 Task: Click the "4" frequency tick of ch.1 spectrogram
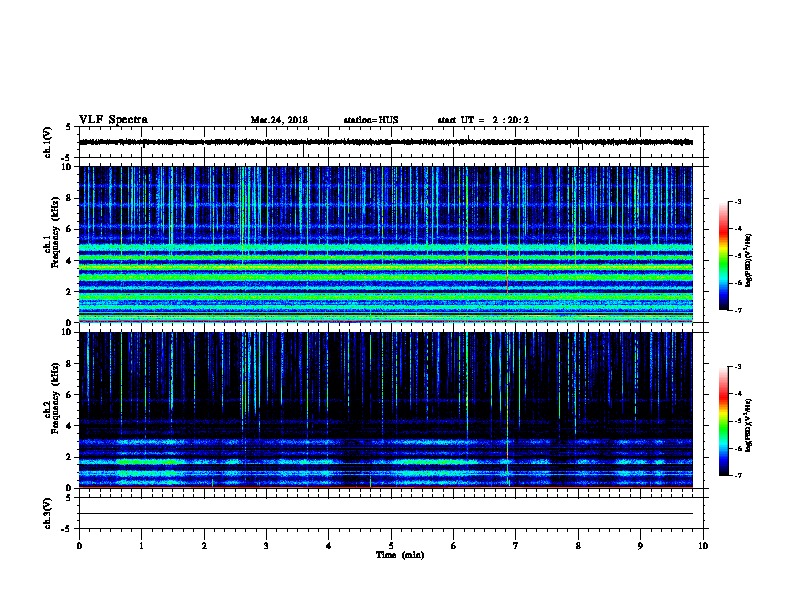71,261
